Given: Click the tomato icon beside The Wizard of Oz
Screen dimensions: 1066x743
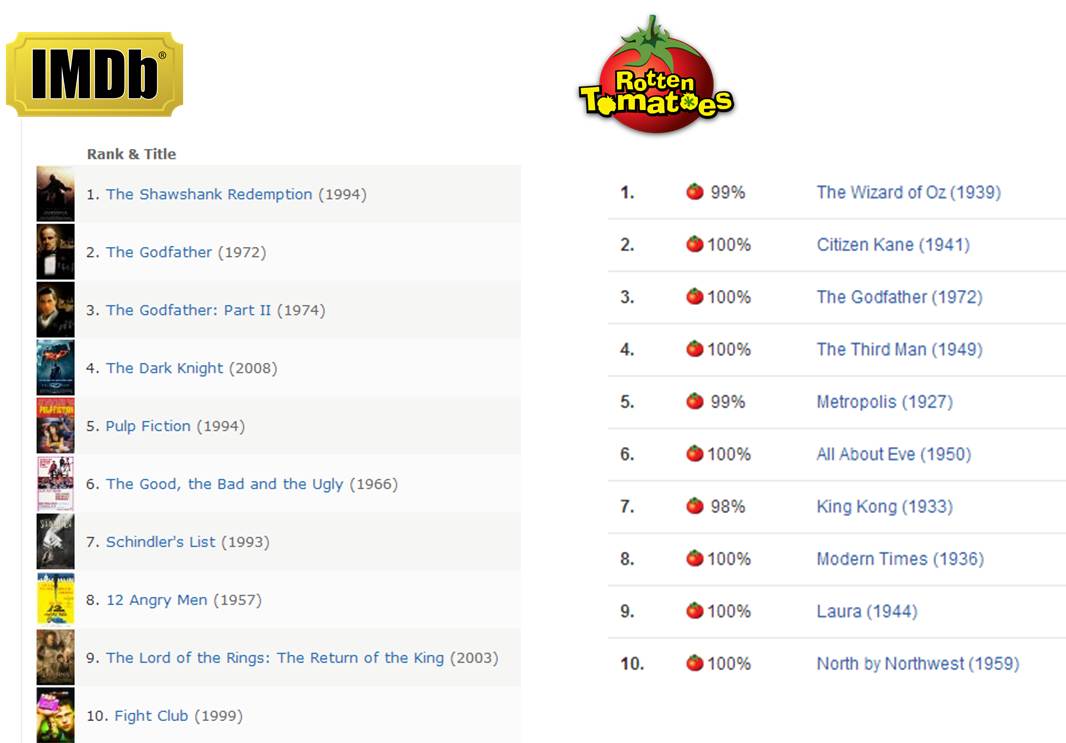Looking at the screenshot, I should point(695,192).
